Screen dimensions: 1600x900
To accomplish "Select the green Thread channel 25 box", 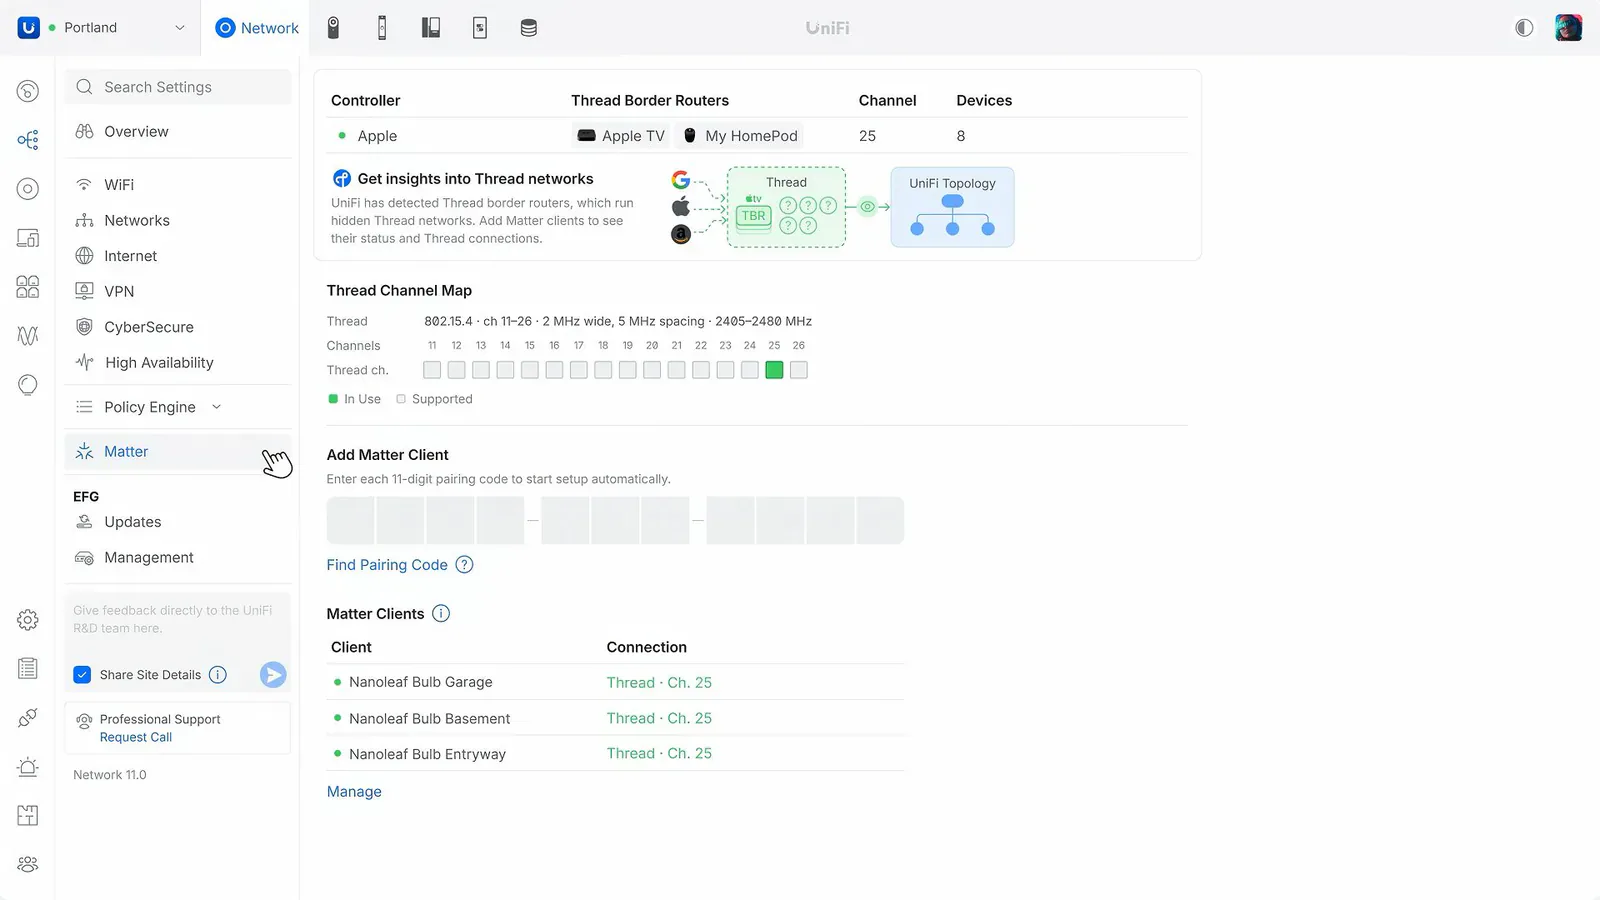I will 774,370.
